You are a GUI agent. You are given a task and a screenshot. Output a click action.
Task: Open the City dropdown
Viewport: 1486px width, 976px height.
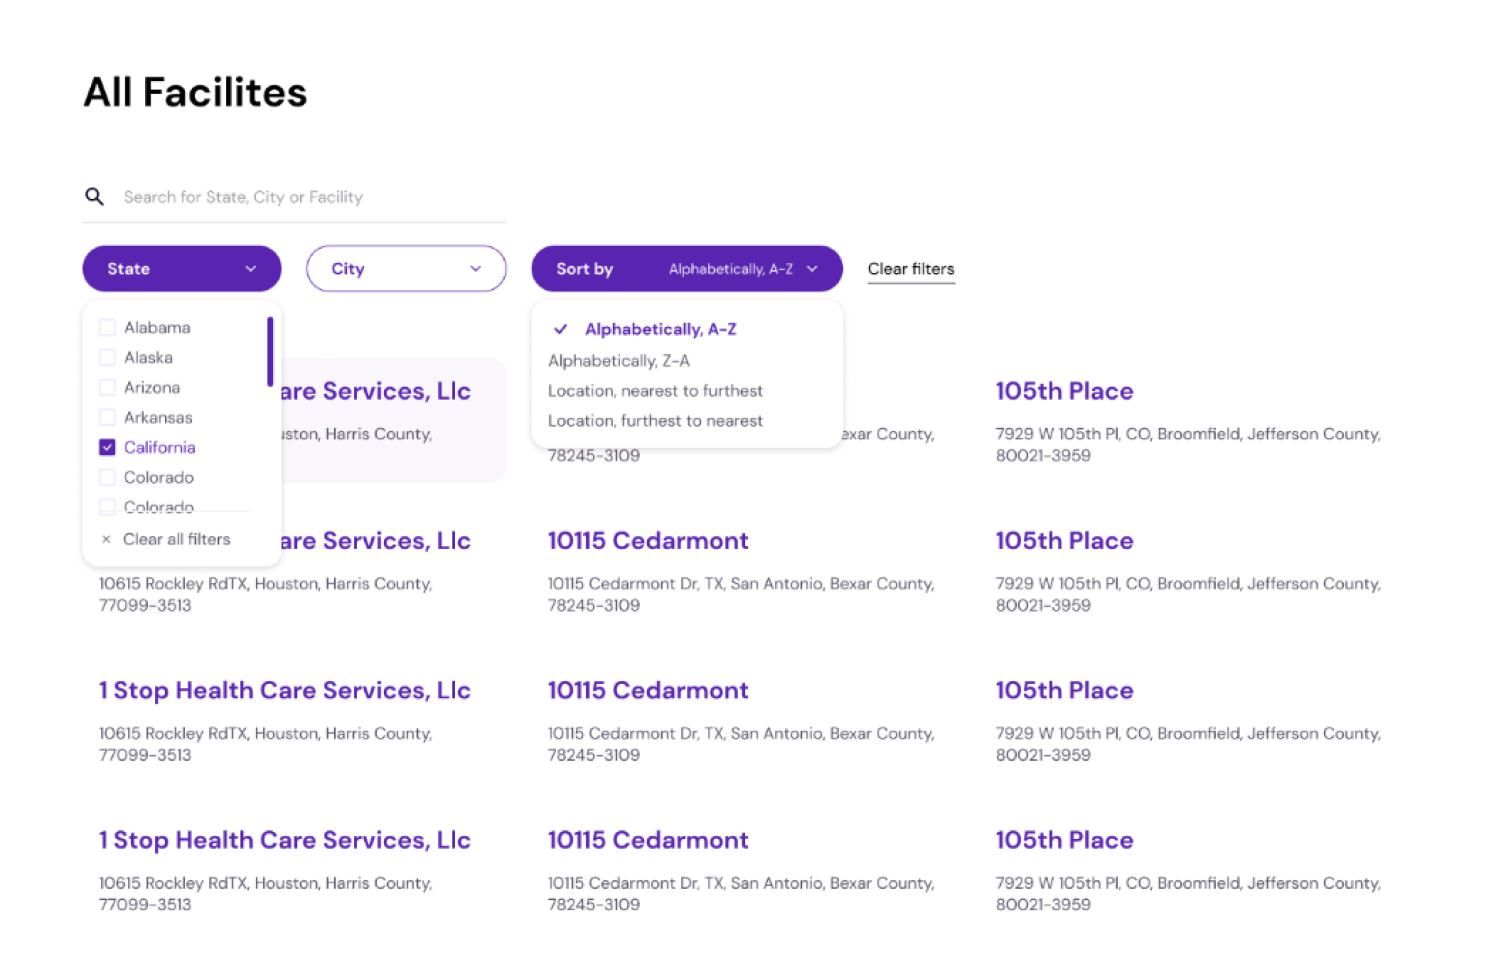pos(406,268)
